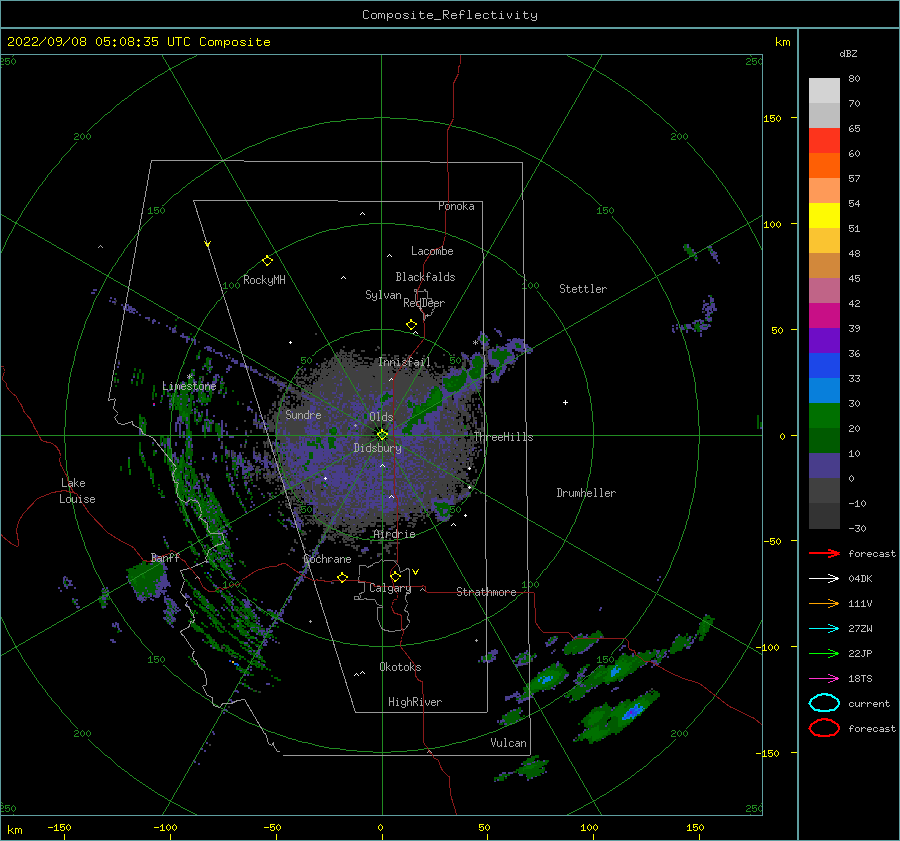The width and height of the screenshot is (900, 841).
Task: Click the white plus marker near Drumheller
Action: coord(565,402)
